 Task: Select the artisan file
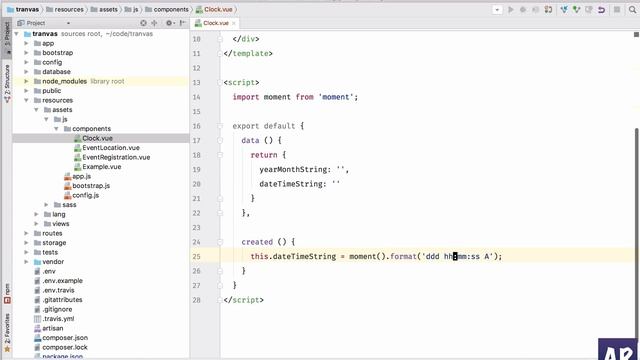(49, 328)
